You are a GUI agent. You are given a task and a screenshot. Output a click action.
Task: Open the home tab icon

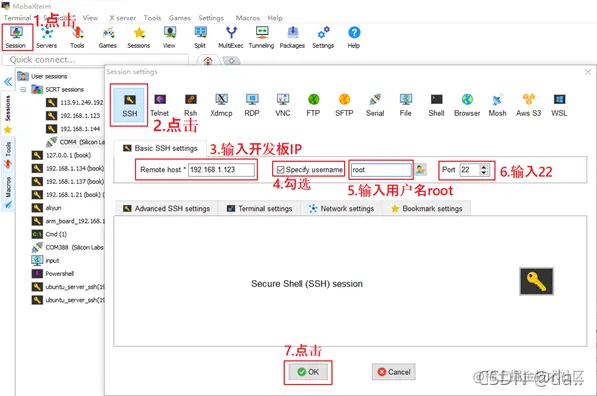[x=208, y=61]
